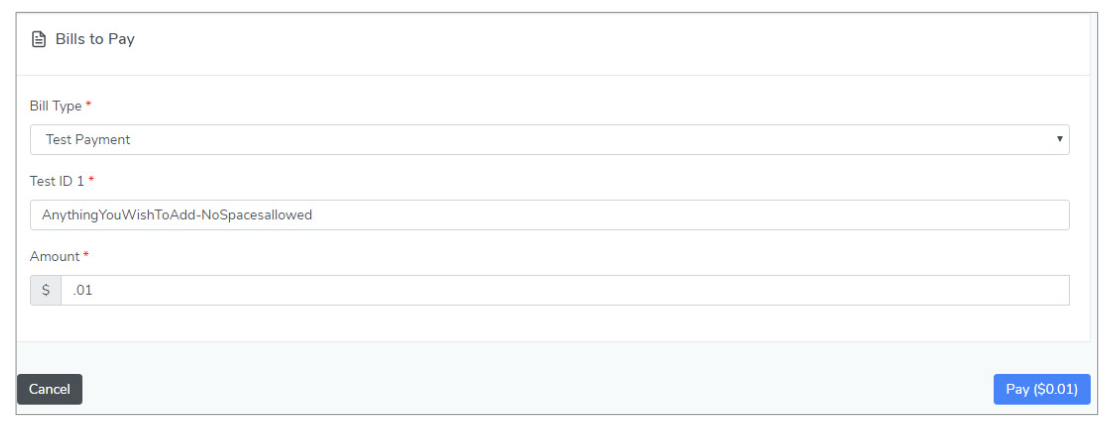Click the red asterisk beside Test ID 1
Screen dimensions: 1116x432
(91, 180)
